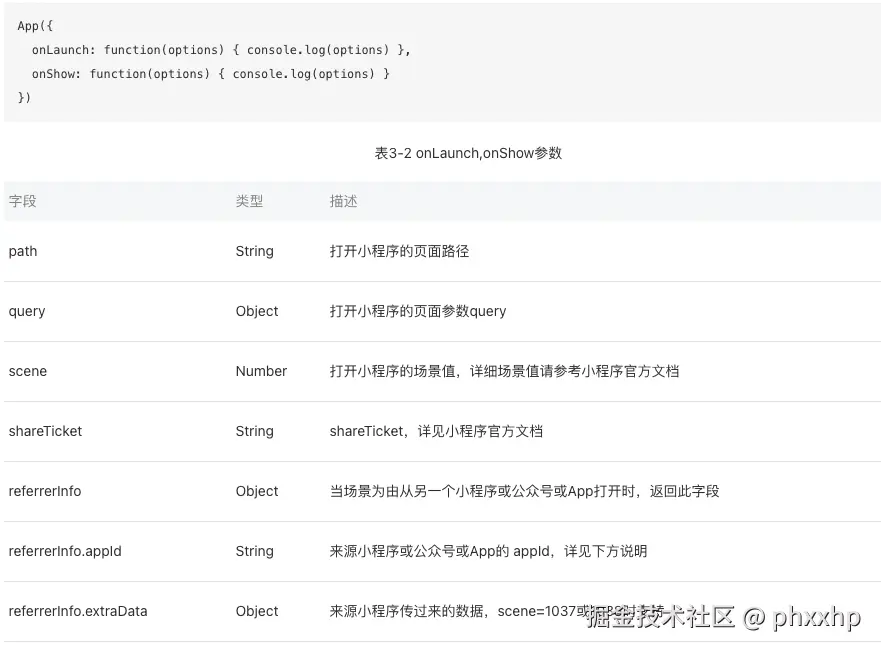Click the App({ opening code line
This screenshot has height=651, width=881.
tap(35, 25)
